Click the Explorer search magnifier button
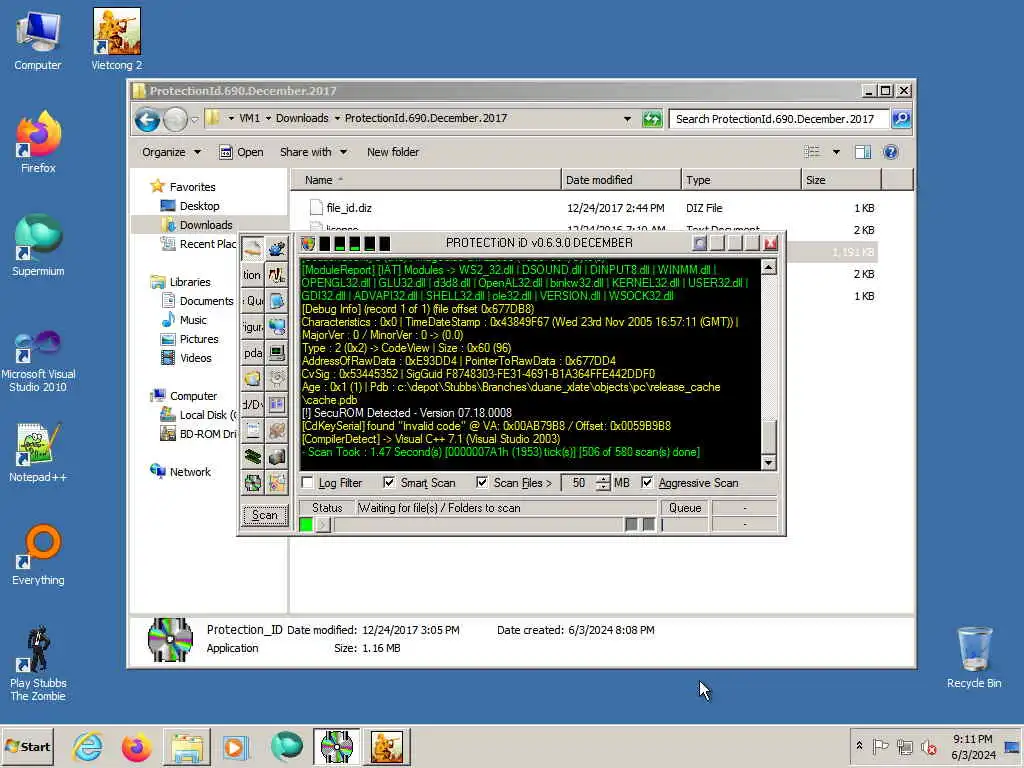The width and height of the screenshot is (1024, 768). tap(901, 119)
